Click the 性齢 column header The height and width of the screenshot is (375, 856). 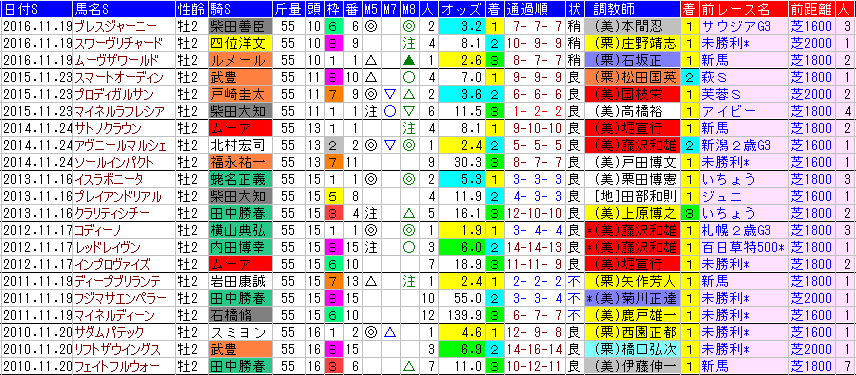pyautogui.click(x=191, y=9)
